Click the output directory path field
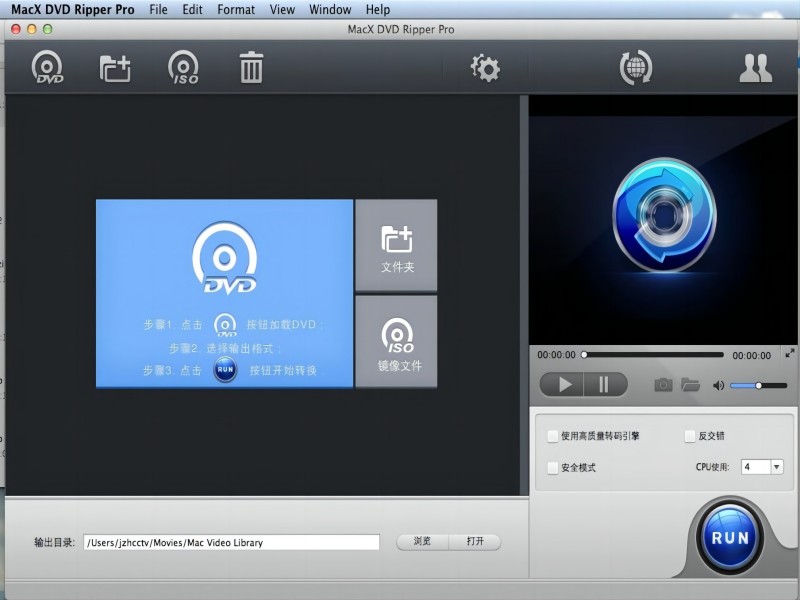Viewport: 800px width, 600px height. click(232, 542)
